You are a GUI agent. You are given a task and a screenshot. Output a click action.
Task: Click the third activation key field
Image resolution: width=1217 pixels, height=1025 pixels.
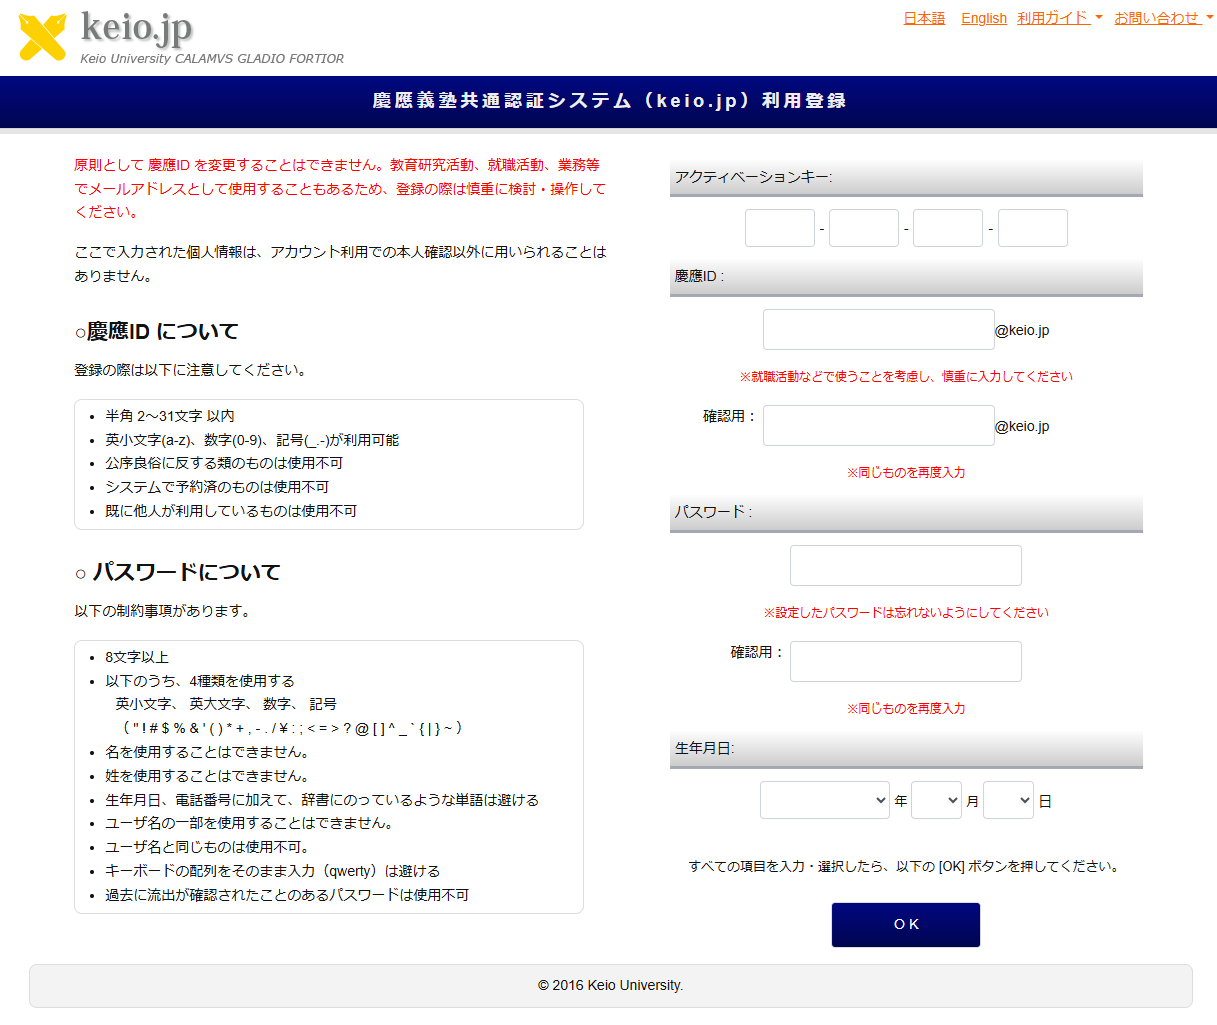click(x=947, y=228)
